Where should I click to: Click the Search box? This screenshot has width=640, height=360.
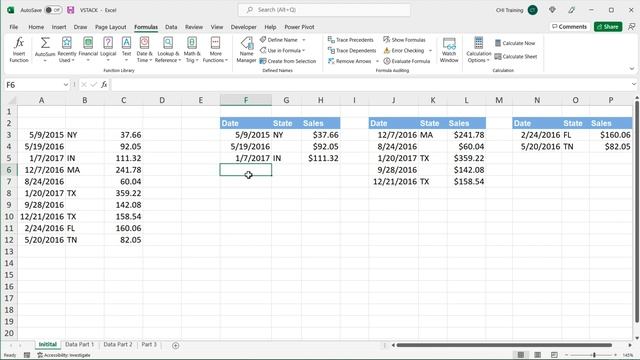[324, 10]
